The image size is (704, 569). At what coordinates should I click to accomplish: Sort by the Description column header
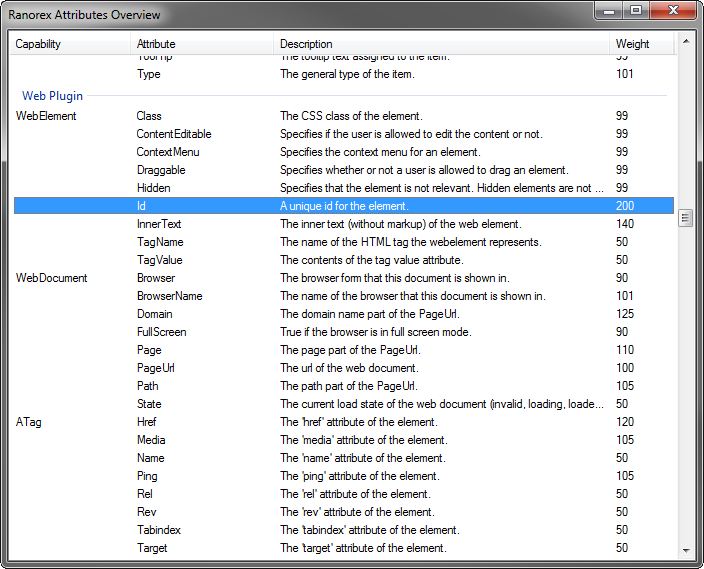[441, 44]
